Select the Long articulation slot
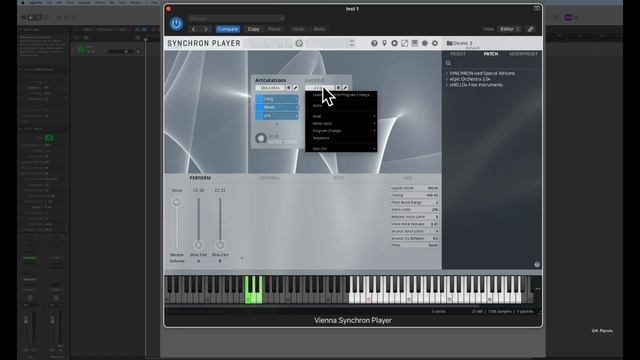This screenshot has width=640, height=360. [x=277, y=99]
